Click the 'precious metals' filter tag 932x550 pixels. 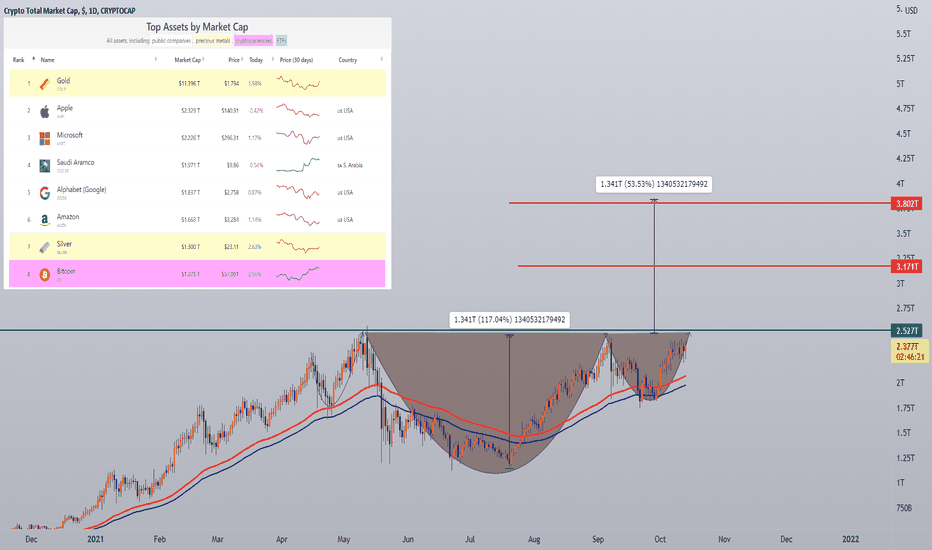(x=213, y=41)
